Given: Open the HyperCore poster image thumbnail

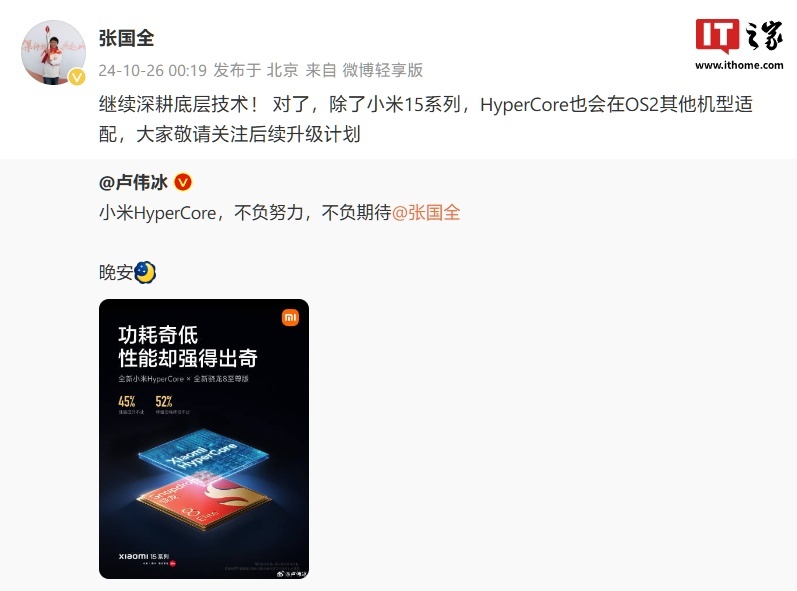Looking at the screenshot, I should 204,439.
